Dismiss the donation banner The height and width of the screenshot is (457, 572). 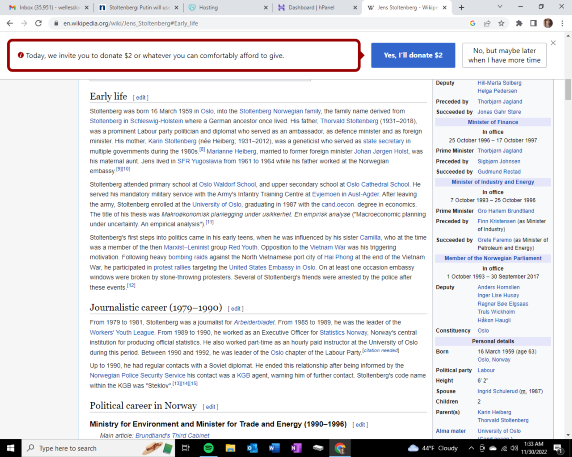(553, 43)
